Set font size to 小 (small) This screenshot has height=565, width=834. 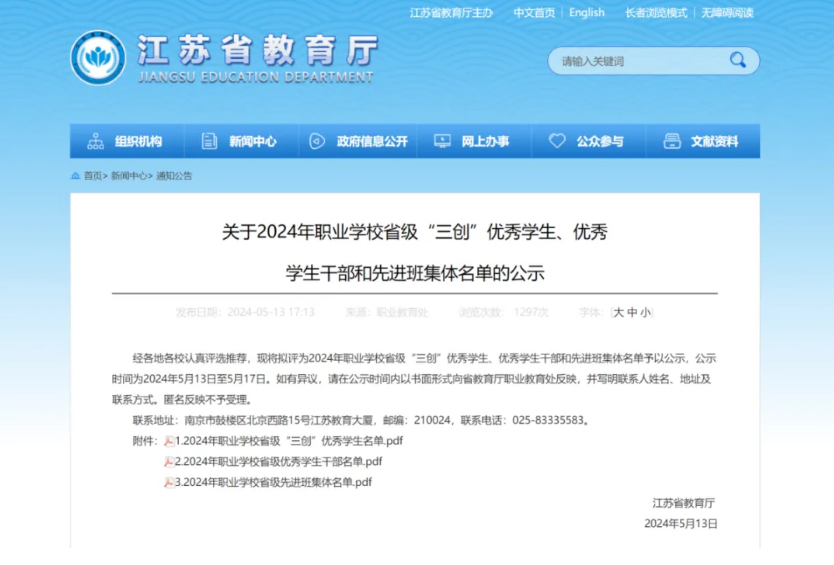point(645,312)
